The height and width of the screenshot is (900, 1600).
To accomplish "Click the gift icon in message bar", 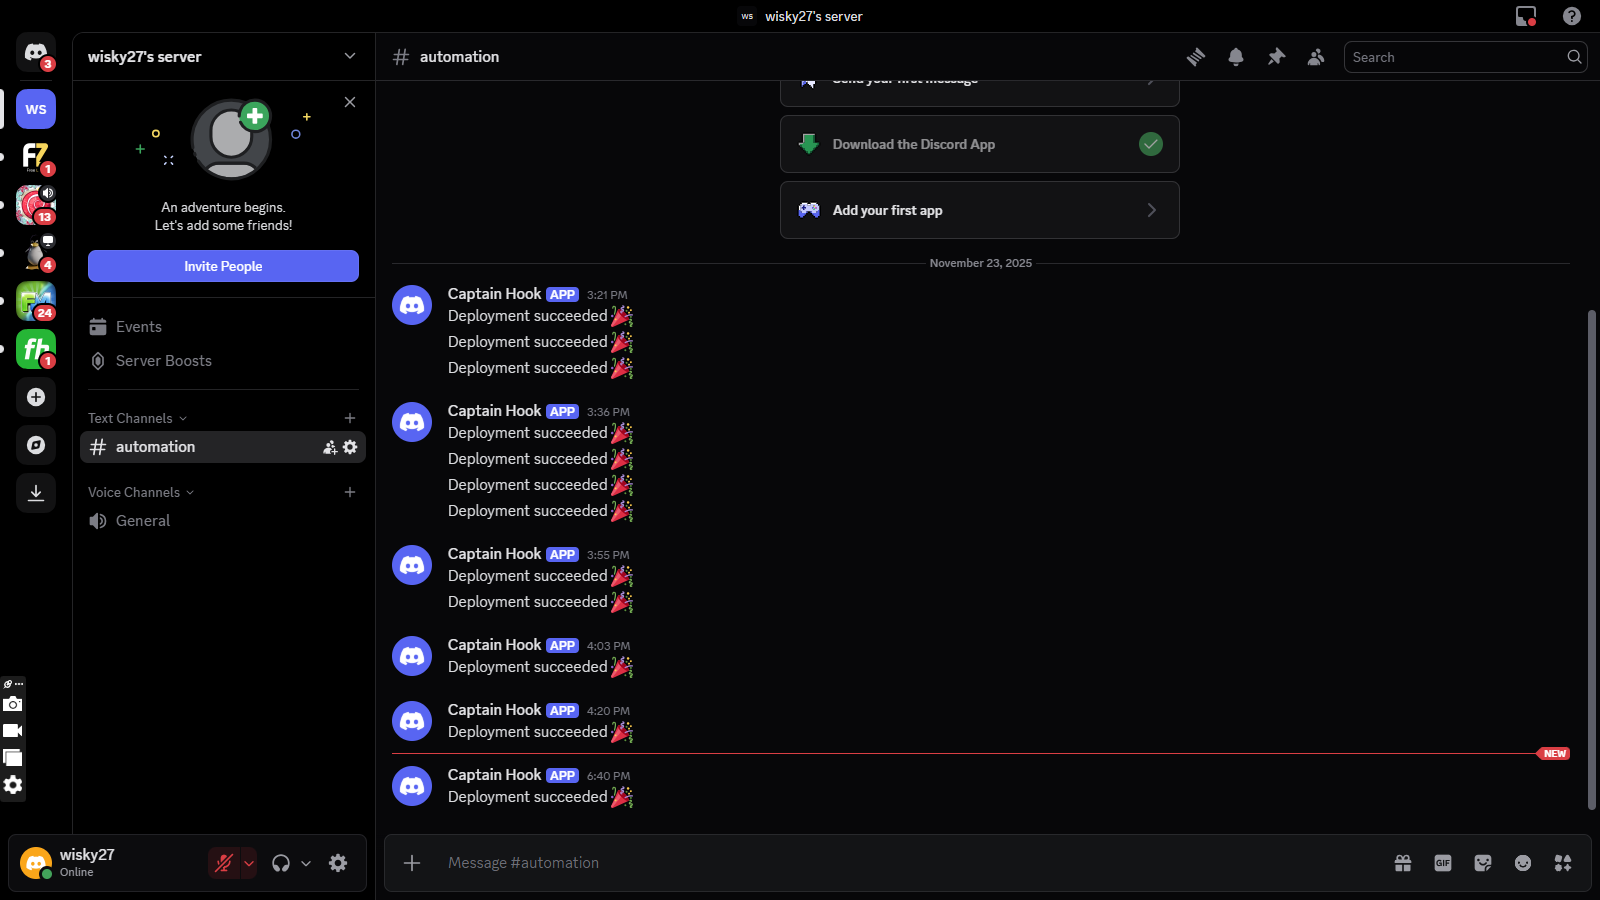I will tap(1403, 863).
